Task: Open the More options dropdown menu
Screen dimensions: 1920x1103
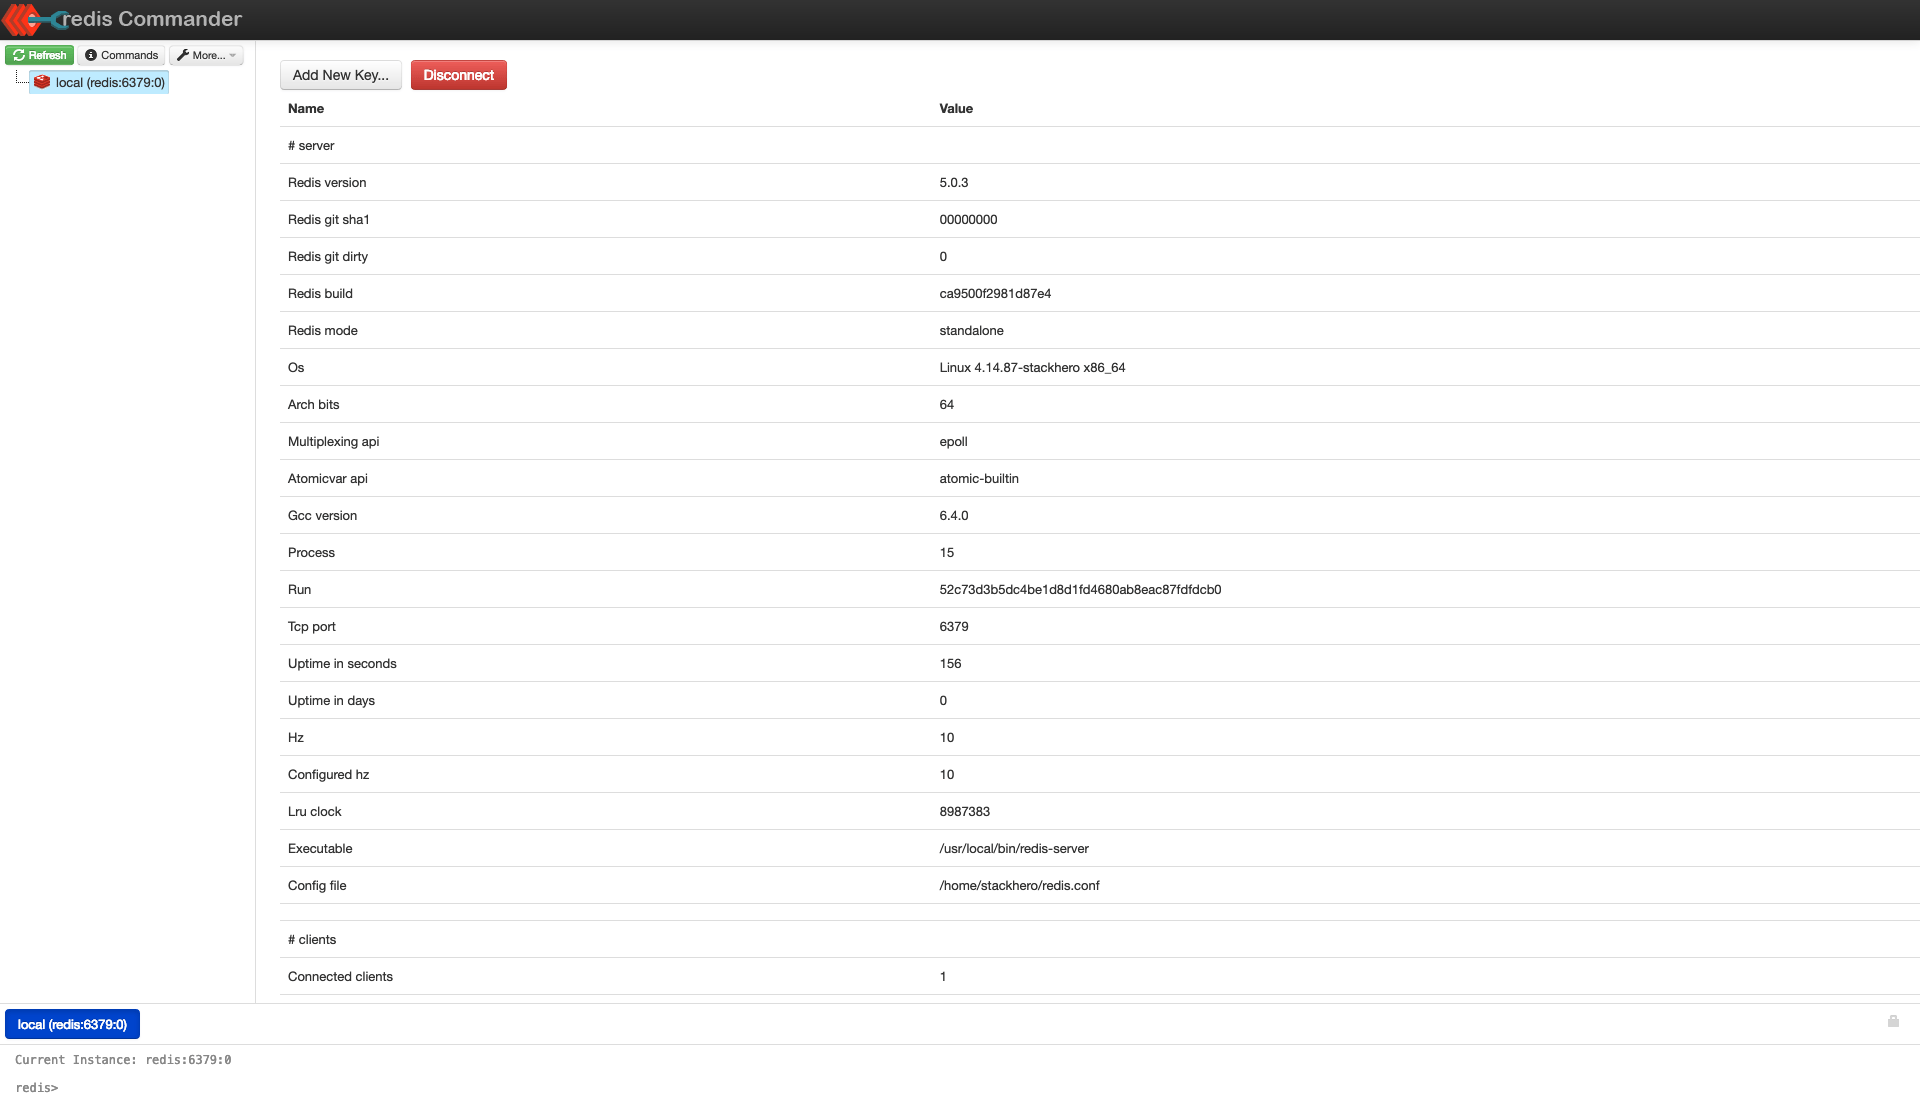Action: coord(206,54)
